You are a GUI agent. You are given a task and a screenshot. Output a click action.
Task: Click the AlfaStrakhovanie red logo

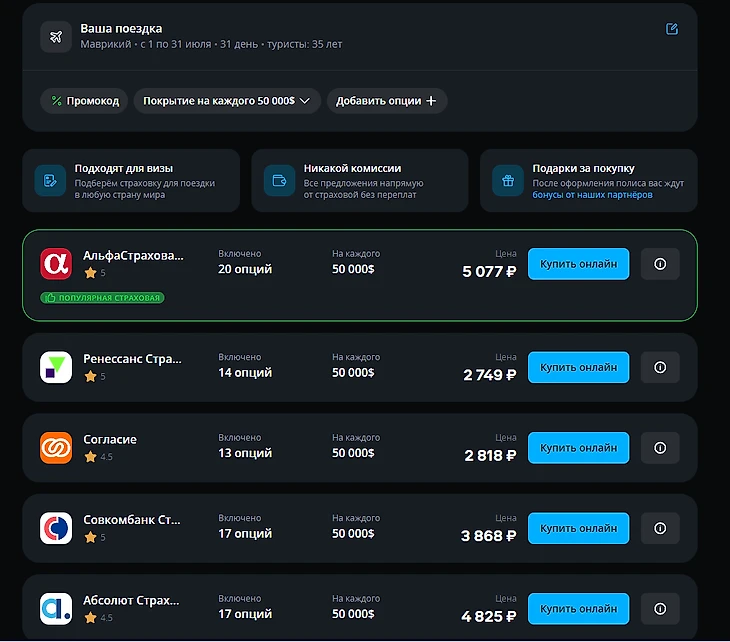click(56, 264)
